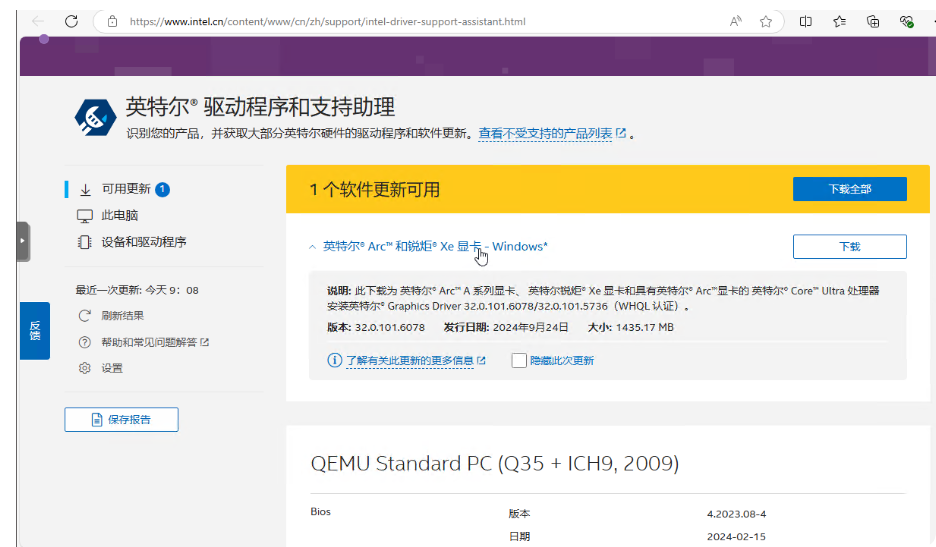Viewport: 936px width, 547px height.
Task: View site info via lock icon
Action: [x=112, y=21]
